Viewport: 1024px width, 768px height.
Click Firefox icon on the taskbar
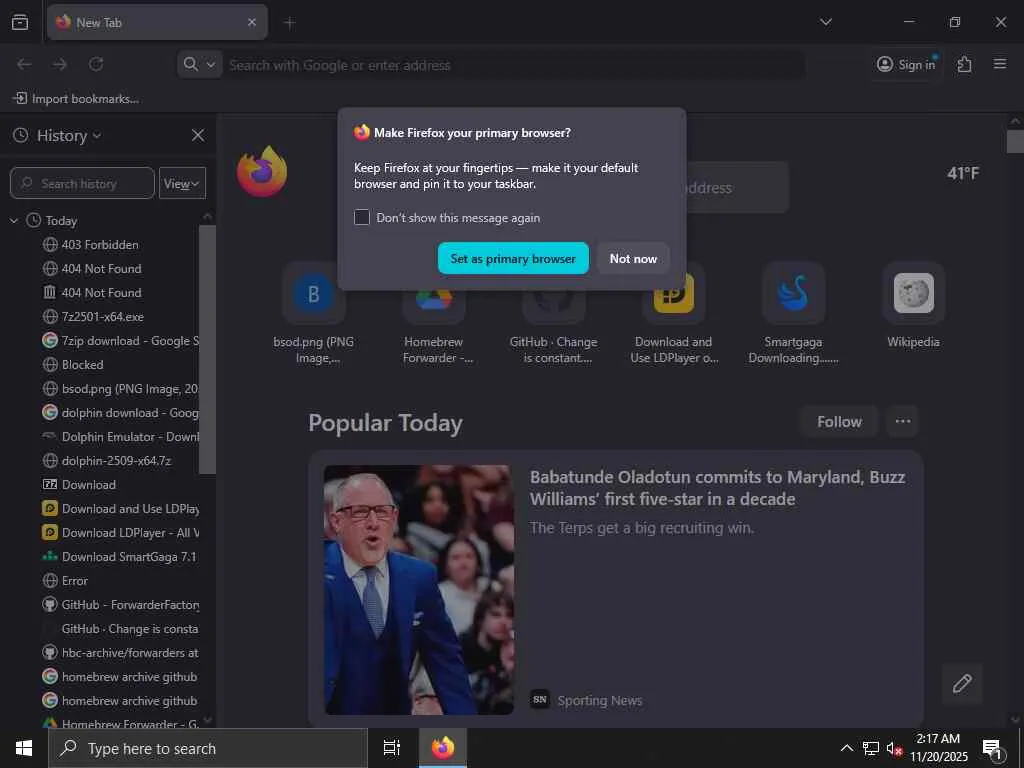tap(443, 748)
